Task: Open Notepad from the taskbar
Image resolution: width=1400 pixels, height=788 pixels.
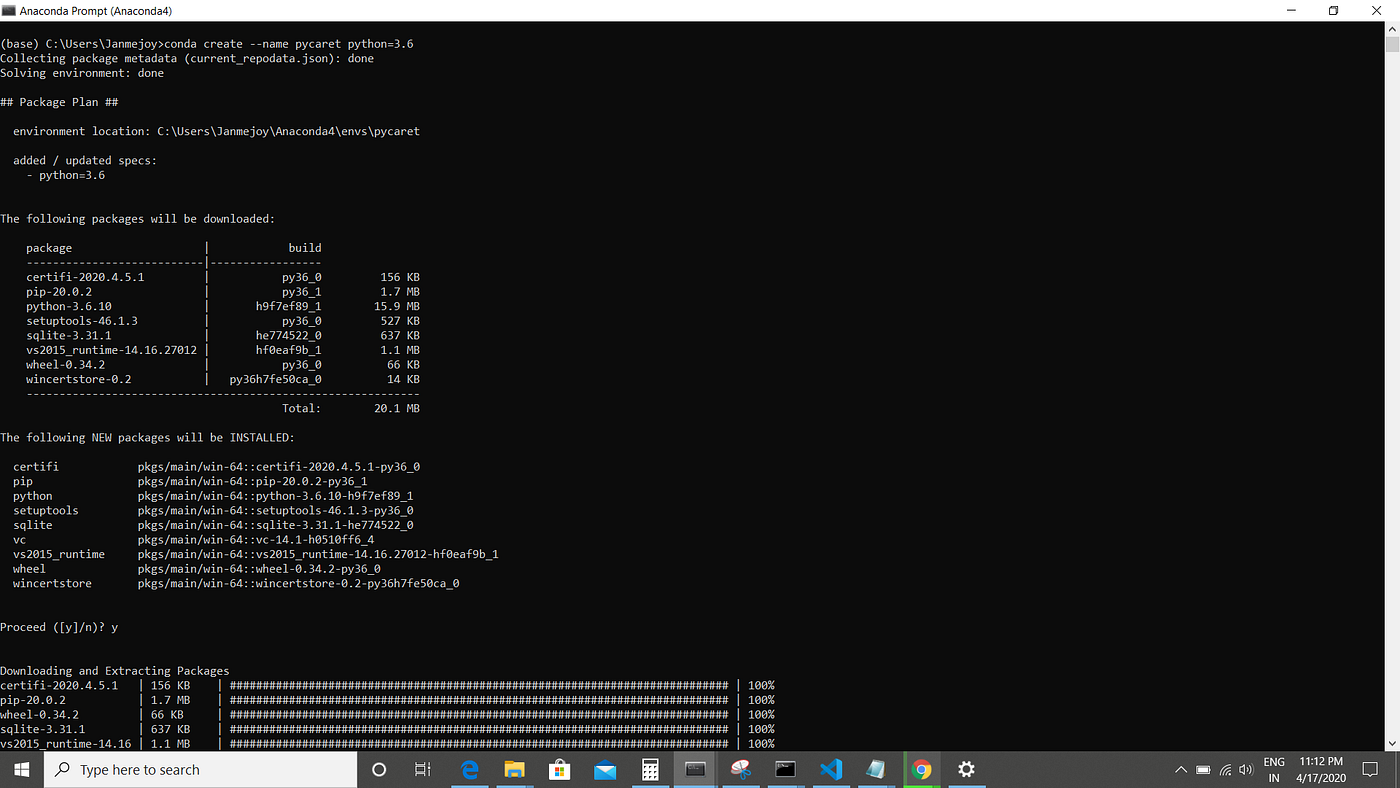Action: pyautogui.click(x=874, y=769)
